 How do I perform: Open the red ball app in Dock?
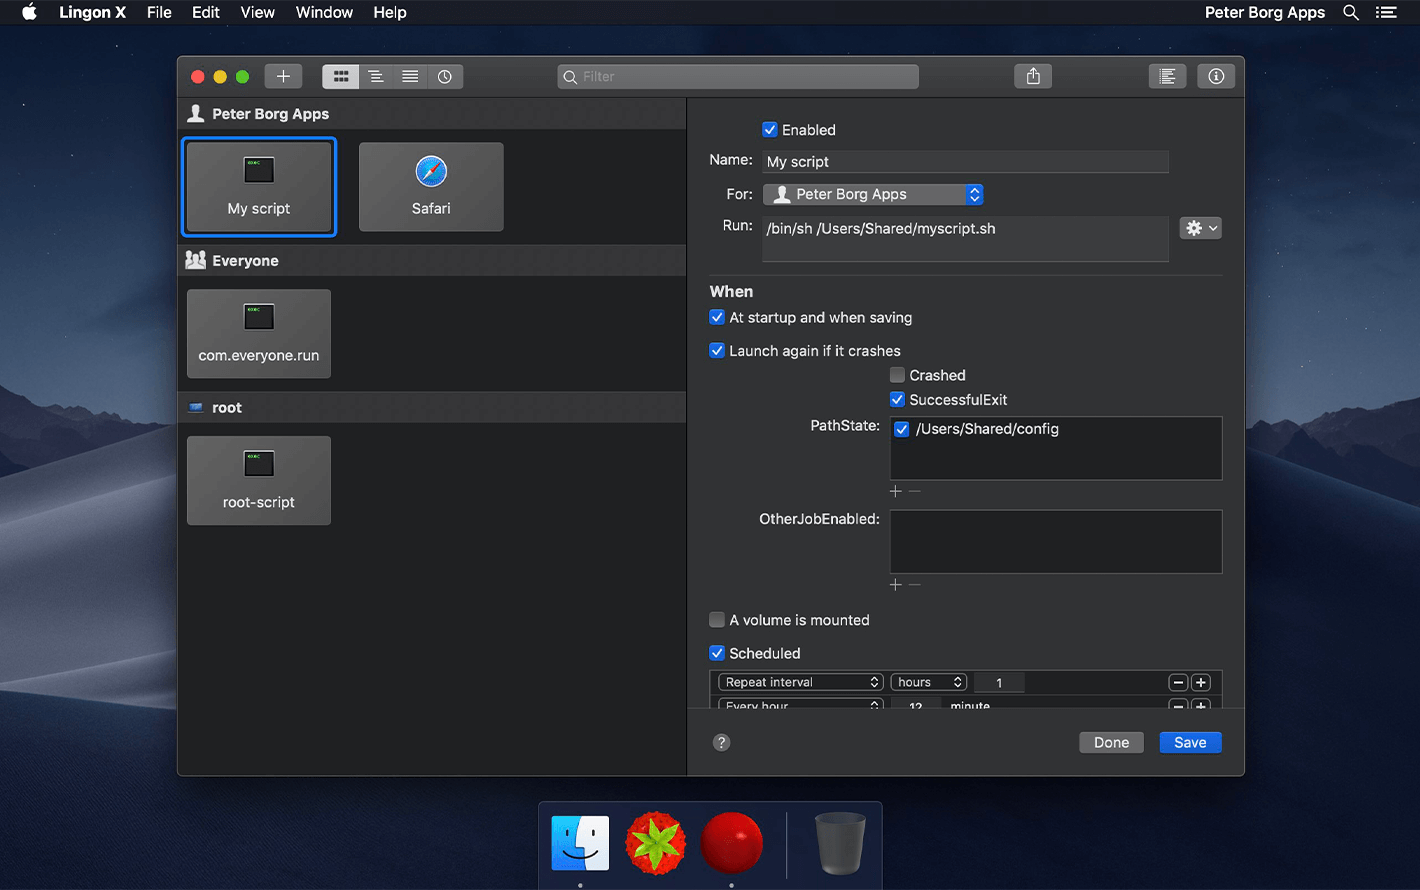pos(732,842)
